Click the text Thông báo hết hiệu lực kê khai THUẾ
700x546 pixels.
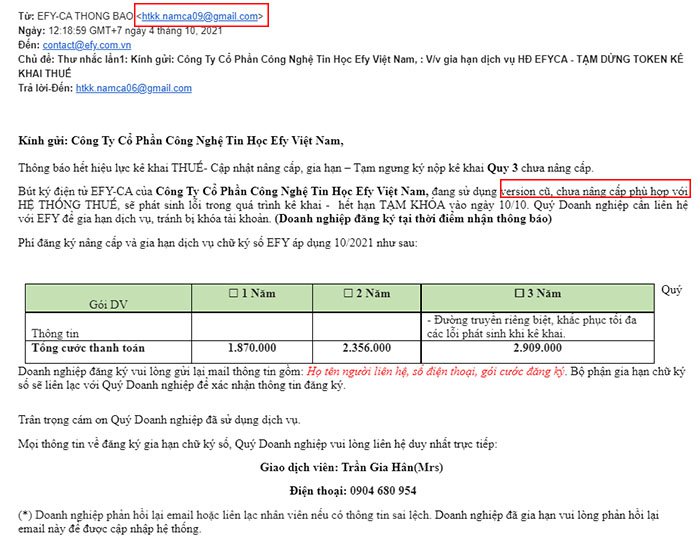tap(110, 168)
